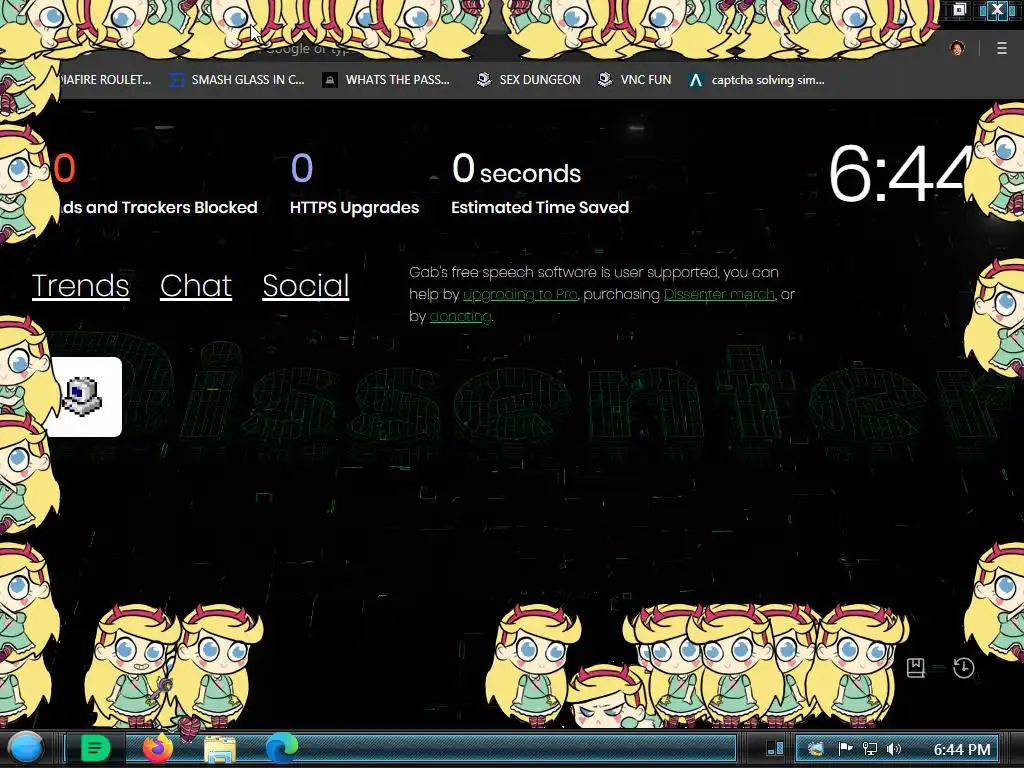
Task: Open File Explorer from the taskbar
Action: pyautogui.click(x=219, y=749)
